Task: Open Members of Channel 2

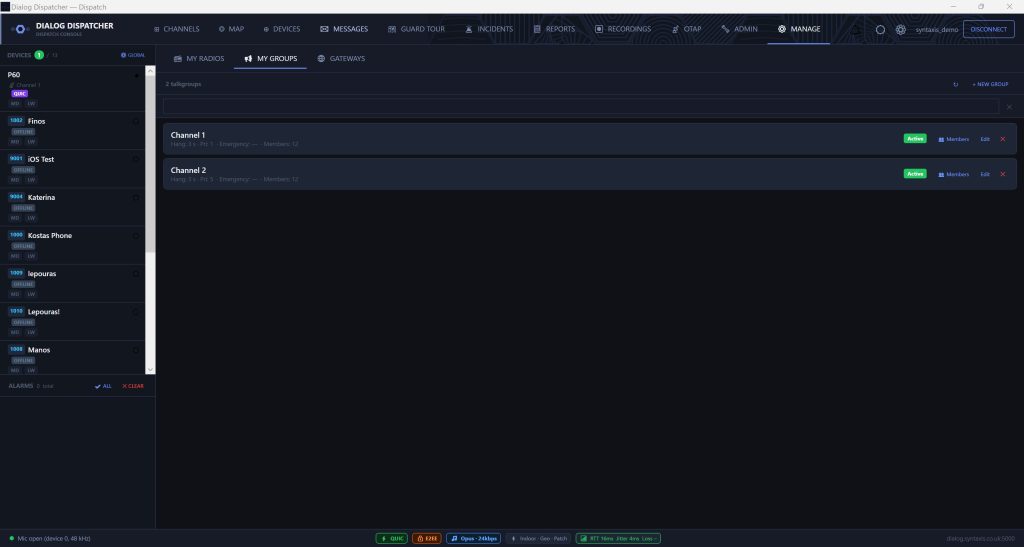Action: tap(953, 174)
